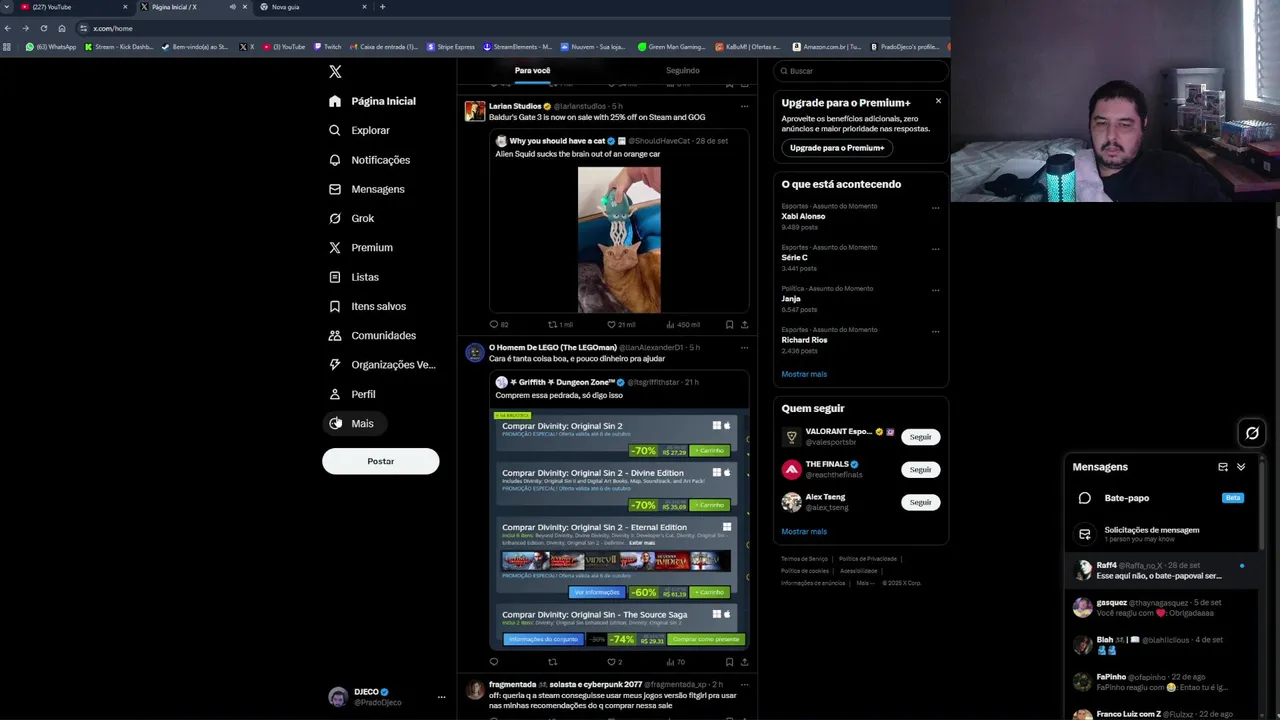Close the Upgrade para o Premium+ card
1280x720 pixels.
tap(938, 101)
